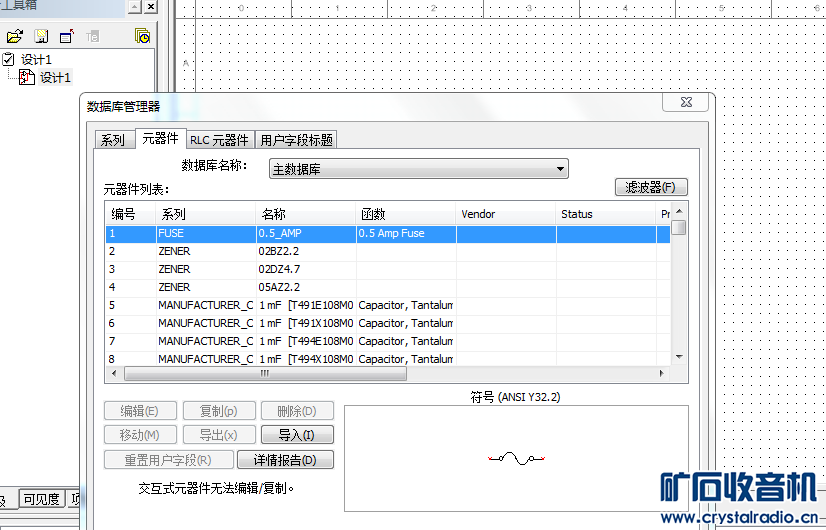This screenshot has height=530, width=826.
Task: Select component row with T494X108M0
Action: click(388, 358)
